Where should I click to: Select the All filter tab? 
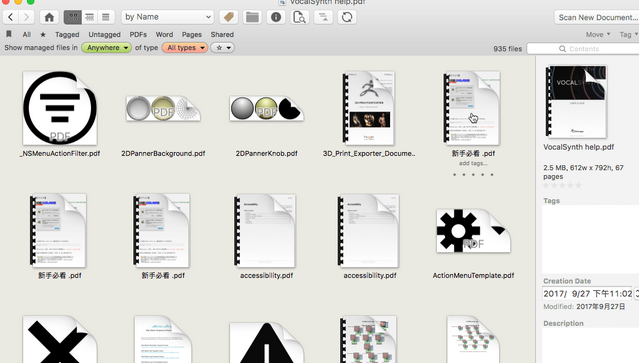(26, 35)
